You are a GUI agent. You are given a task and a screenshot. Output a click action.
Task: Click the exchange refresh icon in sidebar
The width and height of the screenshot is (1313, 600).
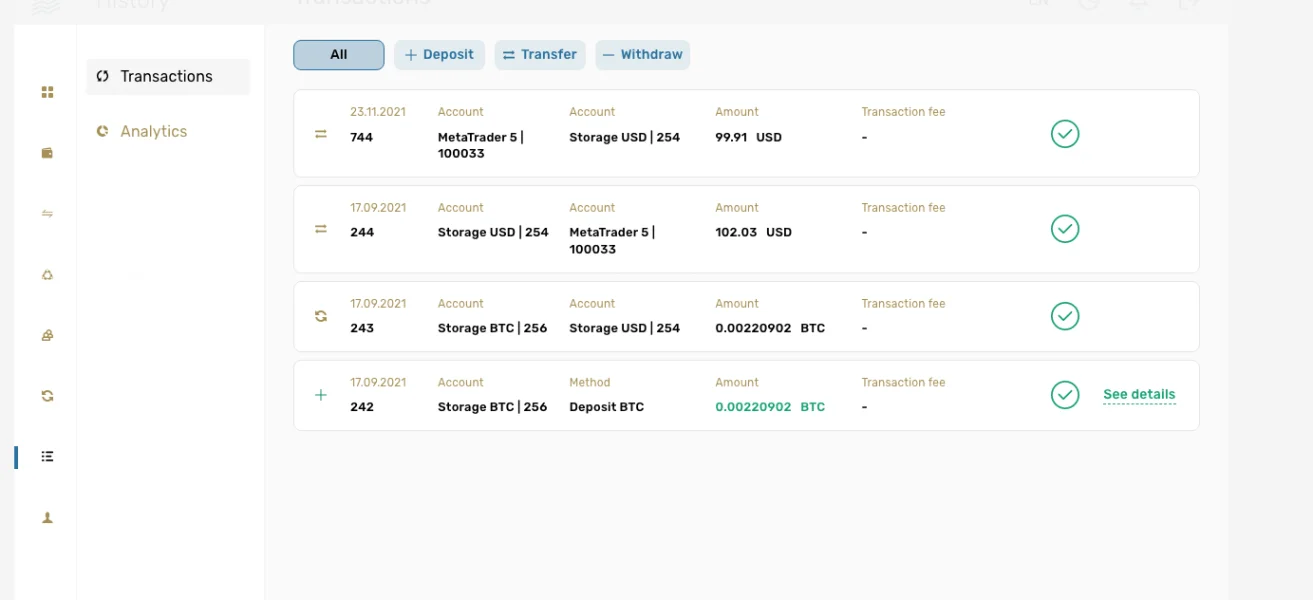point(47,396)
